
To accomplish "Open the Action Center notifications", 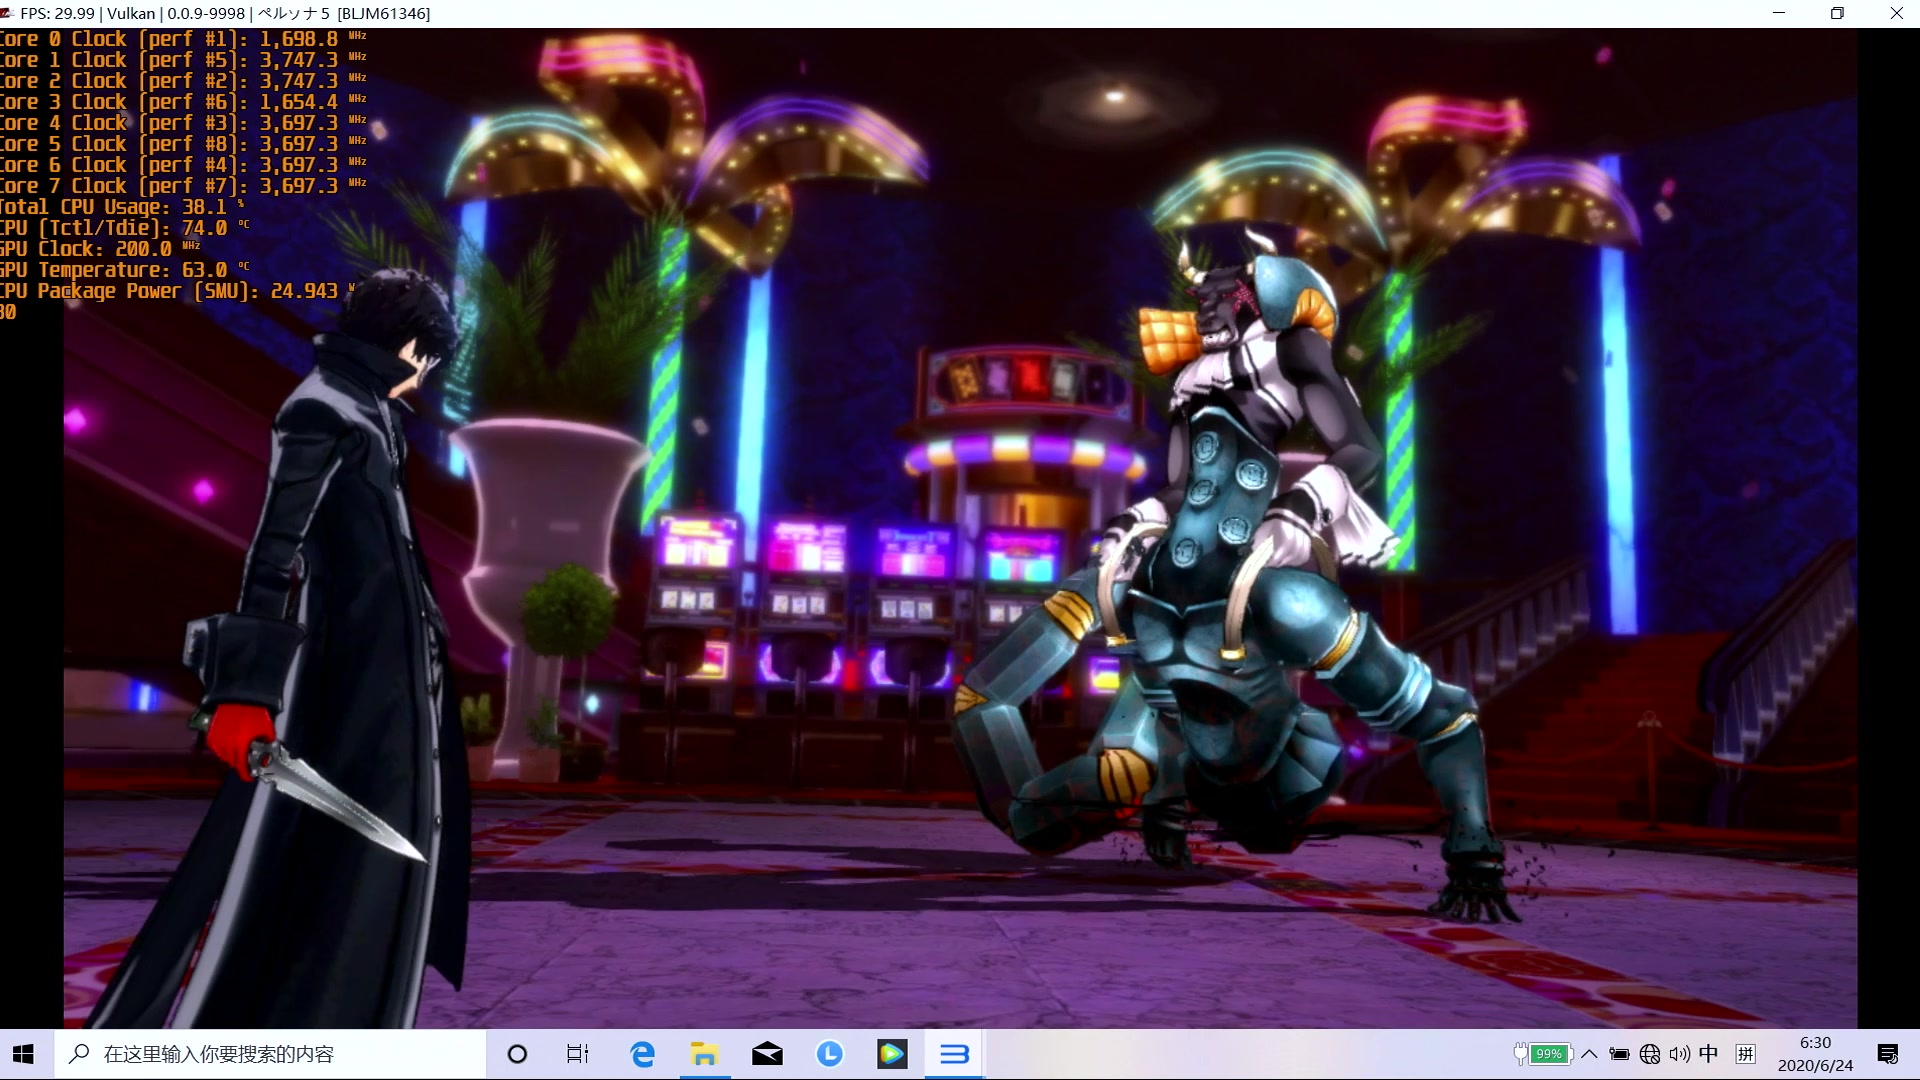I will point(1888,1054).
